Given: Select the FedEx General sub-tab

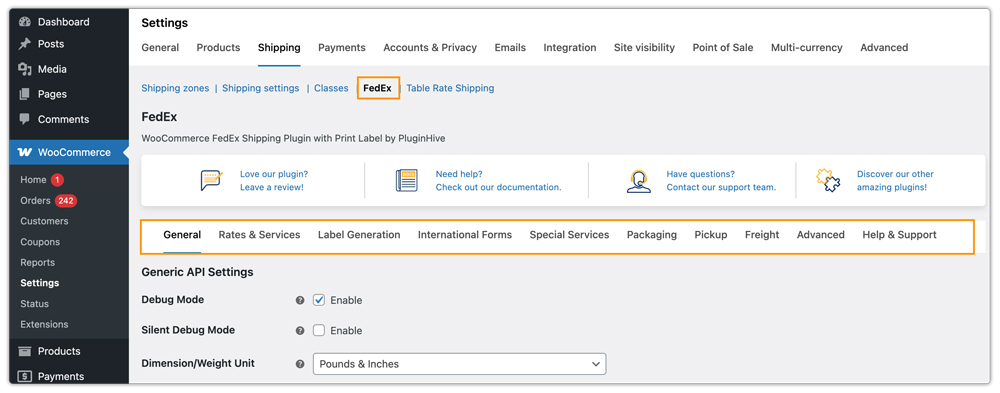Looking at the screenshot, I should 182,235.
